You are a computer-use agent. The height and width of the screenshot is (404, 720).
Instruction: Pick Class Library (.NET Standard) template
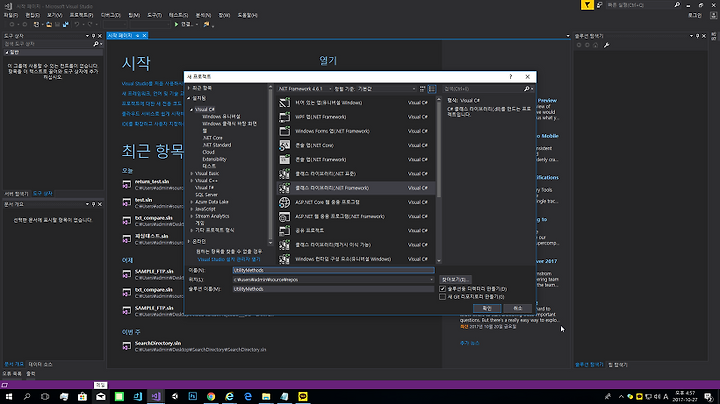(x=356, y=174)
